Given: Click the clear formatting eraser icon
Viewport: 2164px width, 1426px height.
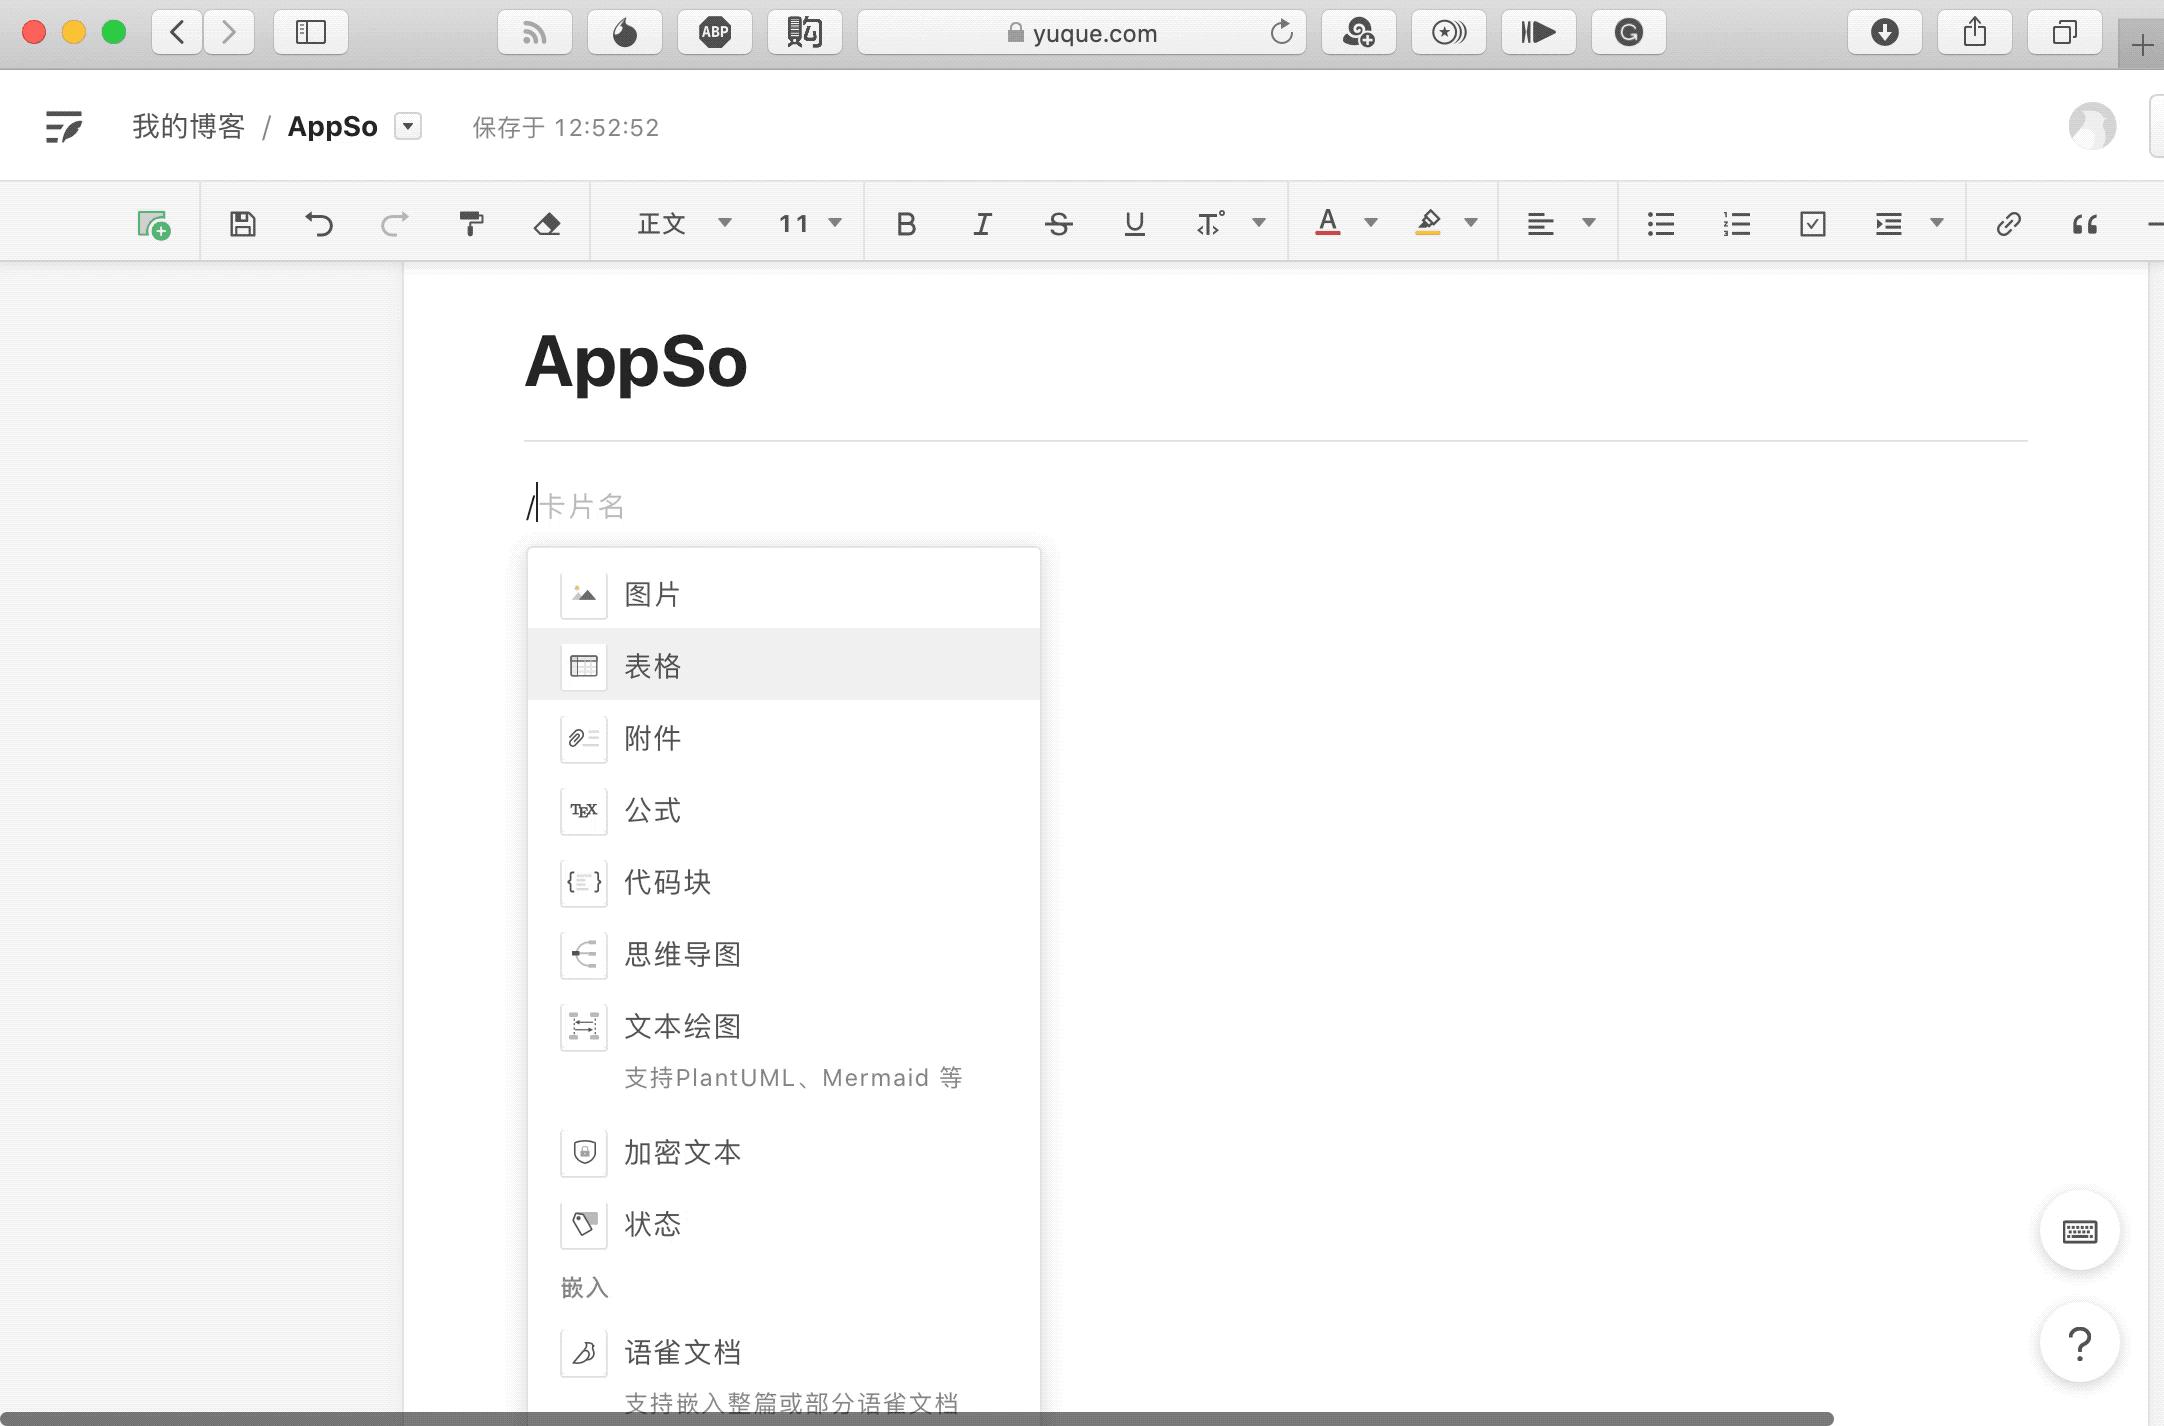Looking at the screenshot, I should [x=547, y=224].
